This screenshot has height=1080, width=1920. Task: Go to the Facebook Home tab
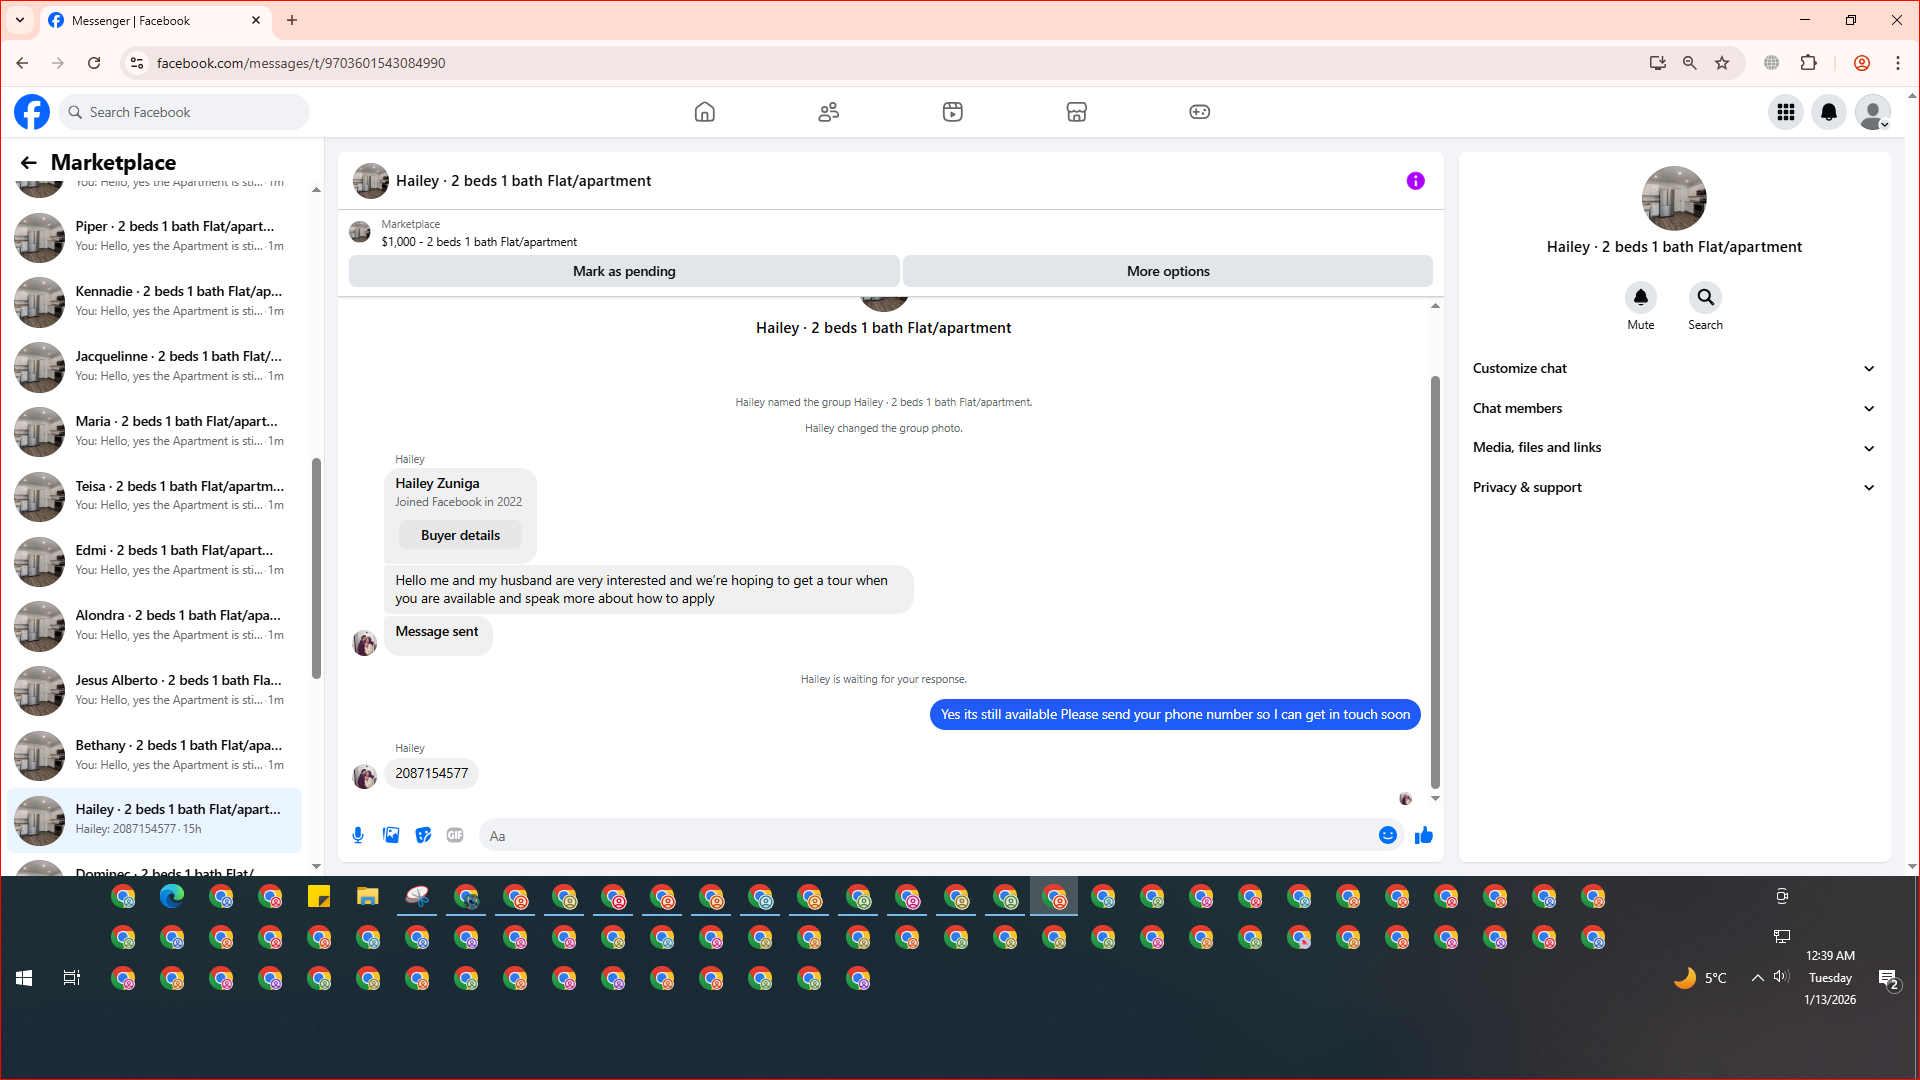point(704,112)
